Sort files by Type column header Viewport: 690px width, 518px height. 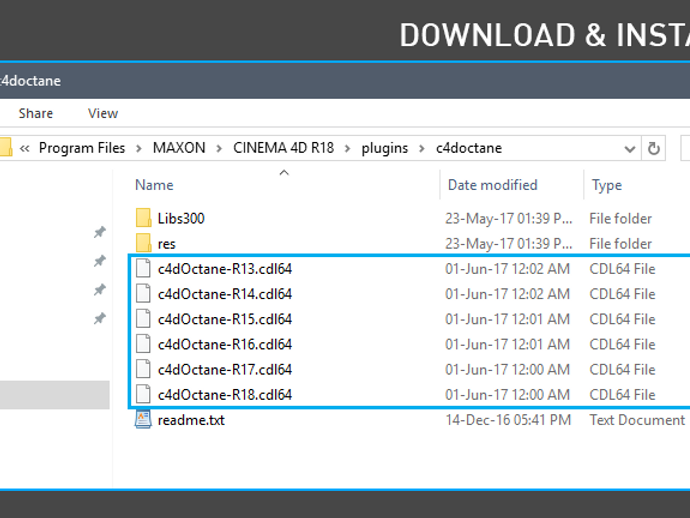click(606, 185)
